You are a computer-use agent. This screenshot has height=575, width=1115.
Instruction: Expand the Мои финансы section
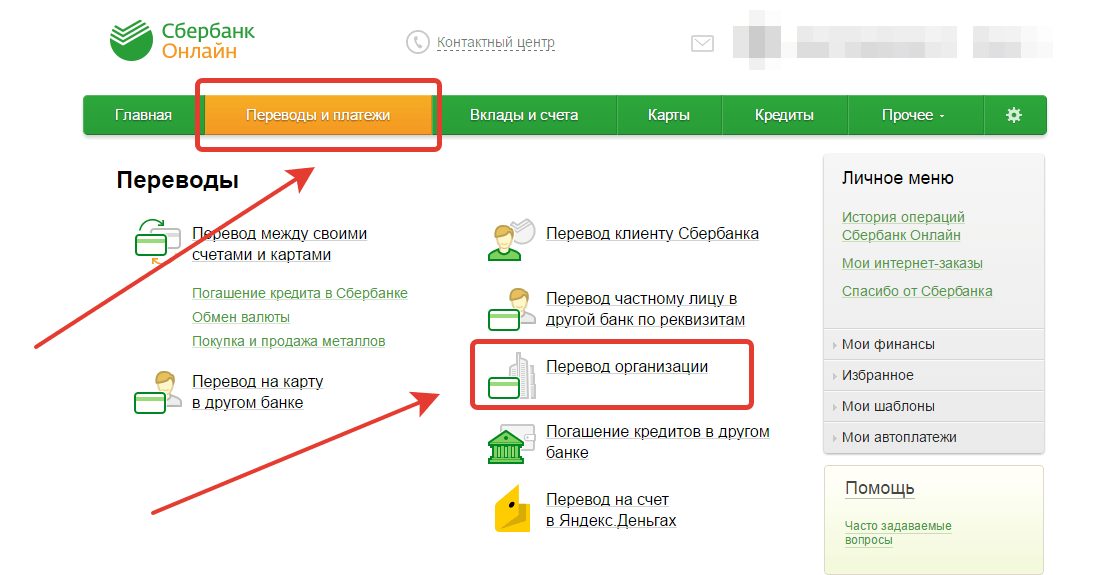click(934, 344)
